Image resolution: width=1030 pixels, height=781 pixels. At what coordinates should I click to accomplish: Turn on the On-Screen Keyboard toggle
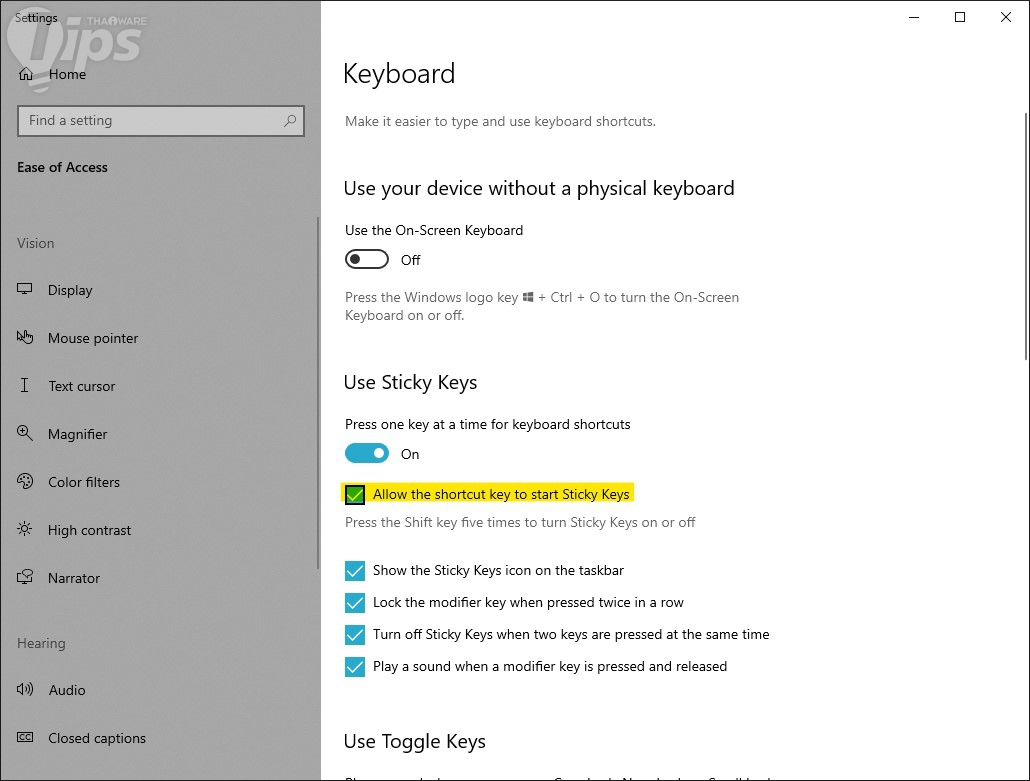tap(367, 260)
